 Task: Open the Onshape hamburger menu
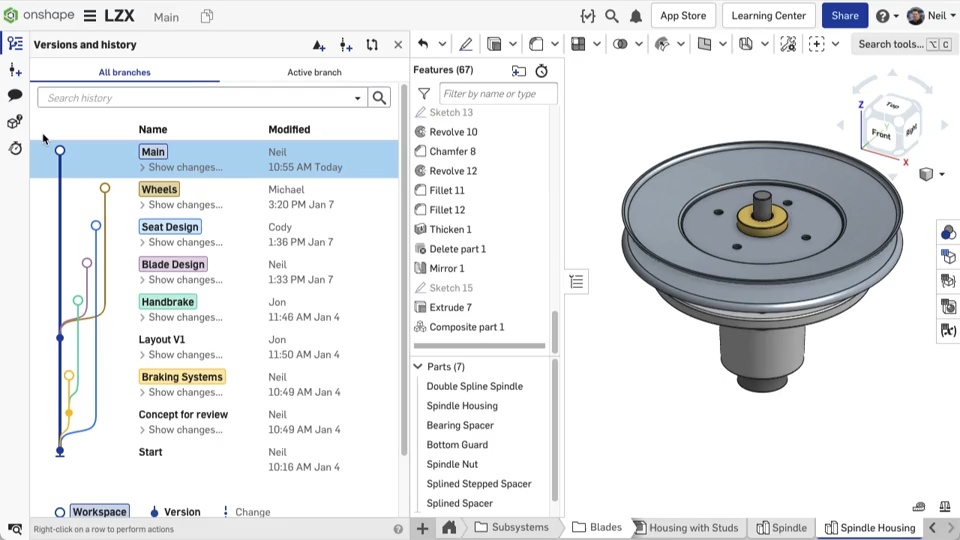coord(90,16)
